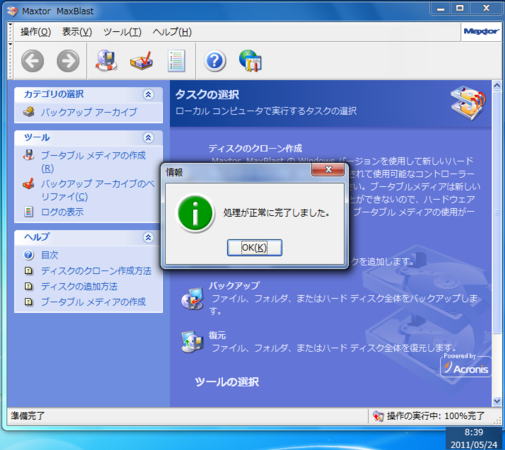Open the log list toolbar icon
Screen dimensions: 505x450
[176, 61]
